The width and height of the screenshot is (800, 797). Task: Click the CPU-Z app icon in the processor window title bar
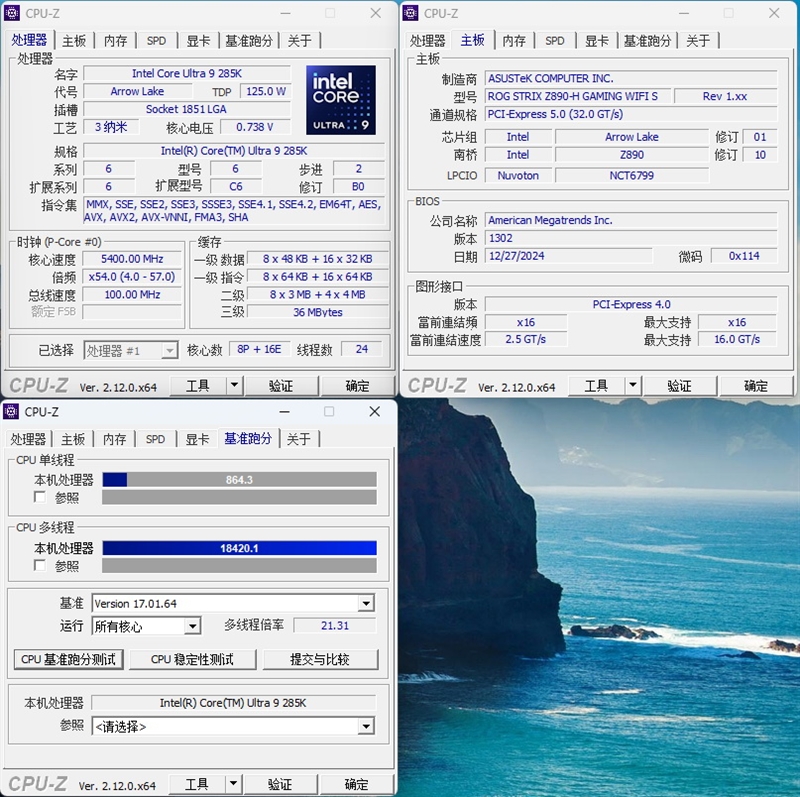(x=12, y=13)
